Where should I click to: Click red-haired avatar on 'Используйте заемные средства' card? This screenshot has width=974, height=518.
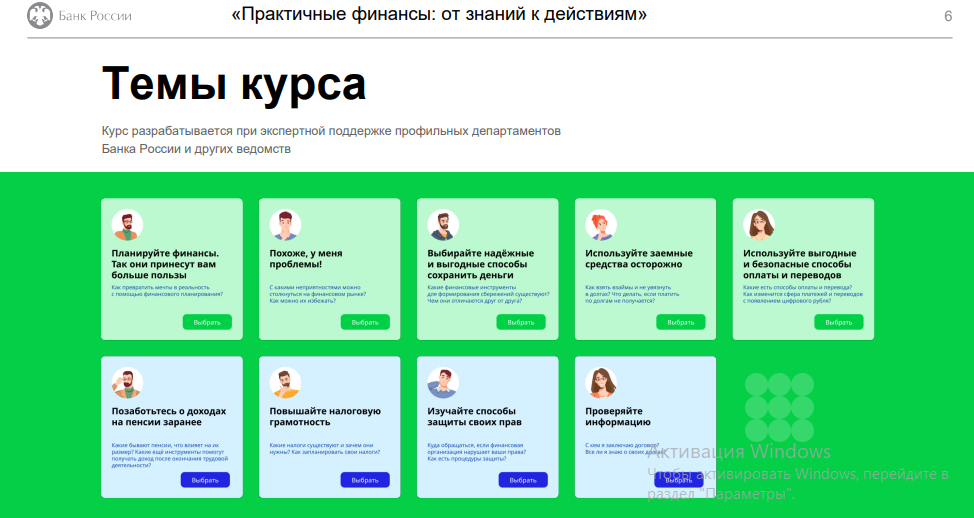click(x=601, y=225)
